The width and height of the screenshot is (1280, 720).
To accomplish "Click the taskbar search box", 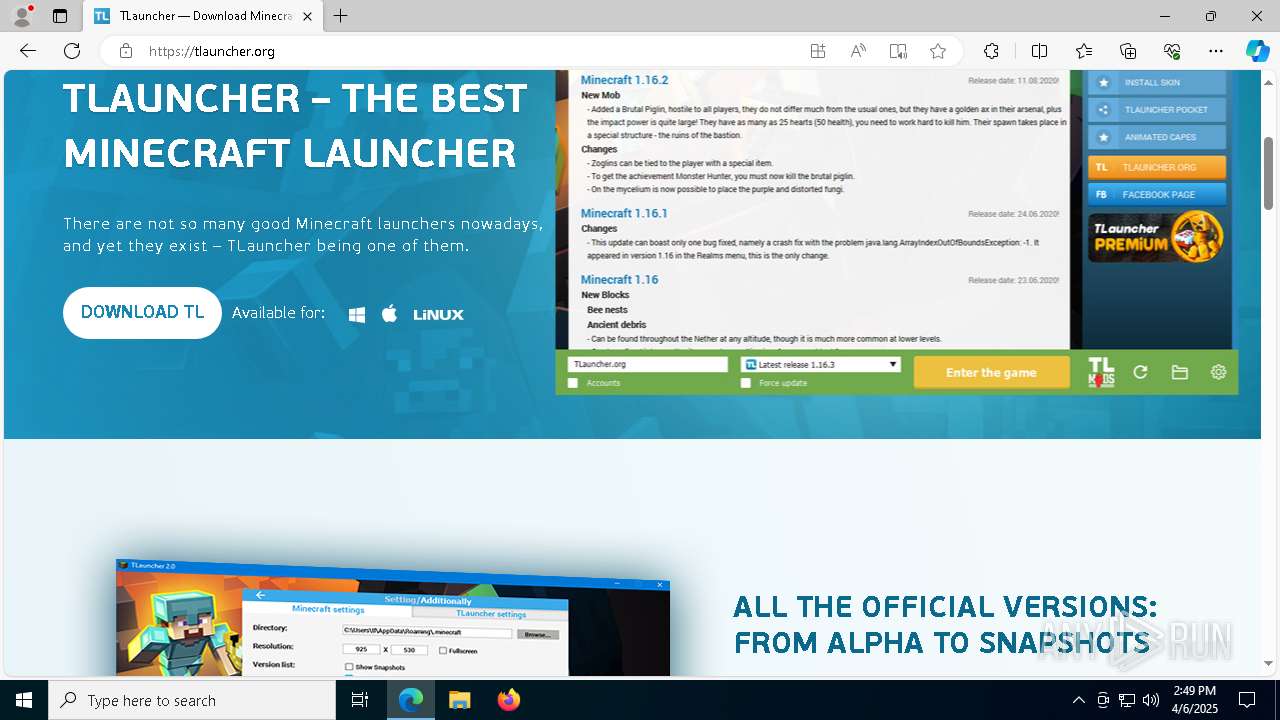I will [x=192, y=700].
